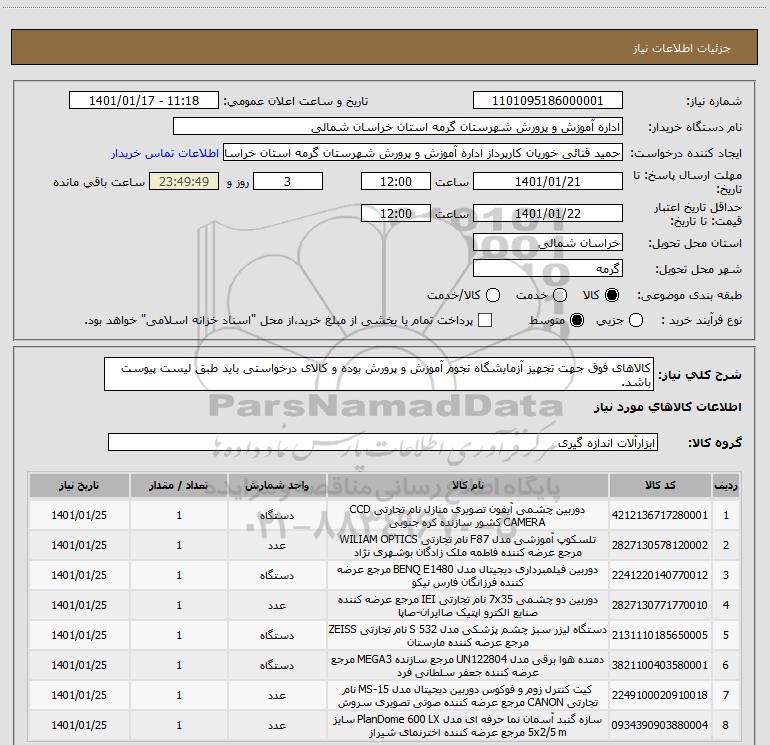Screen dimensions: 770x745
Task: Click the ZEISS green laser item name
Action: coord(468,635)
